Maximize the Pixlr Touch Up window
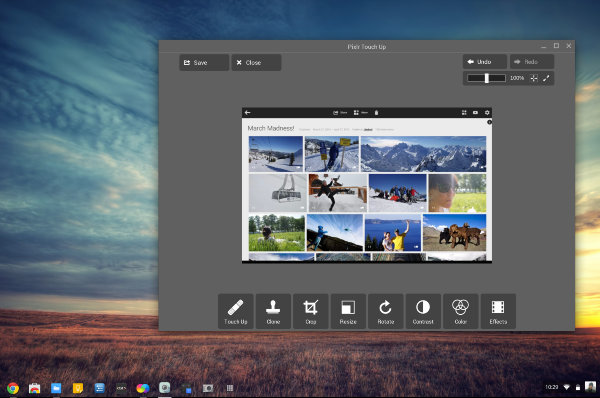This screenshot has height=398, width=600. [556, 46]
